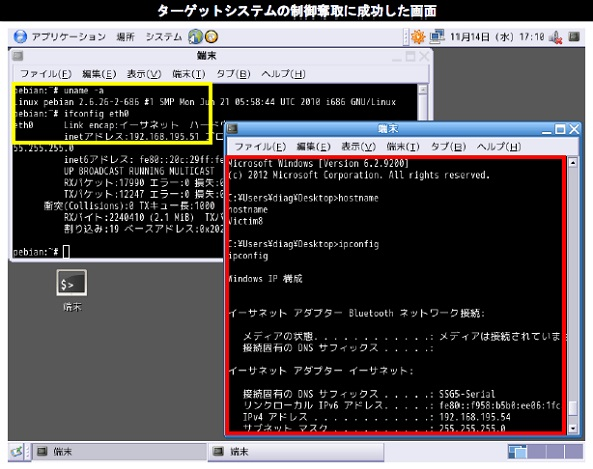
Task: Select second 端末 taskbar button
Action: pyautogui.click(x=296, y=451)
